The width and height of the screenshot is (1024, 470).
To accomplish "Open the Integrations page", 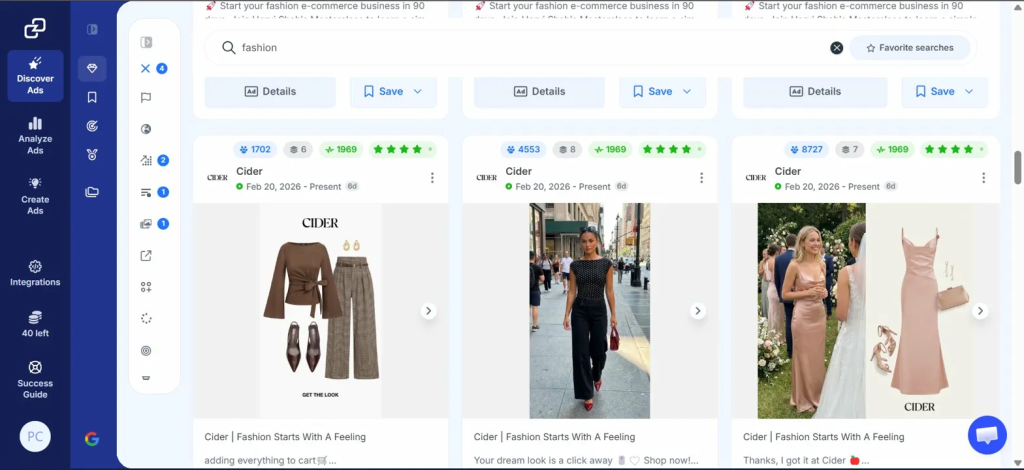I will point(35,274).
